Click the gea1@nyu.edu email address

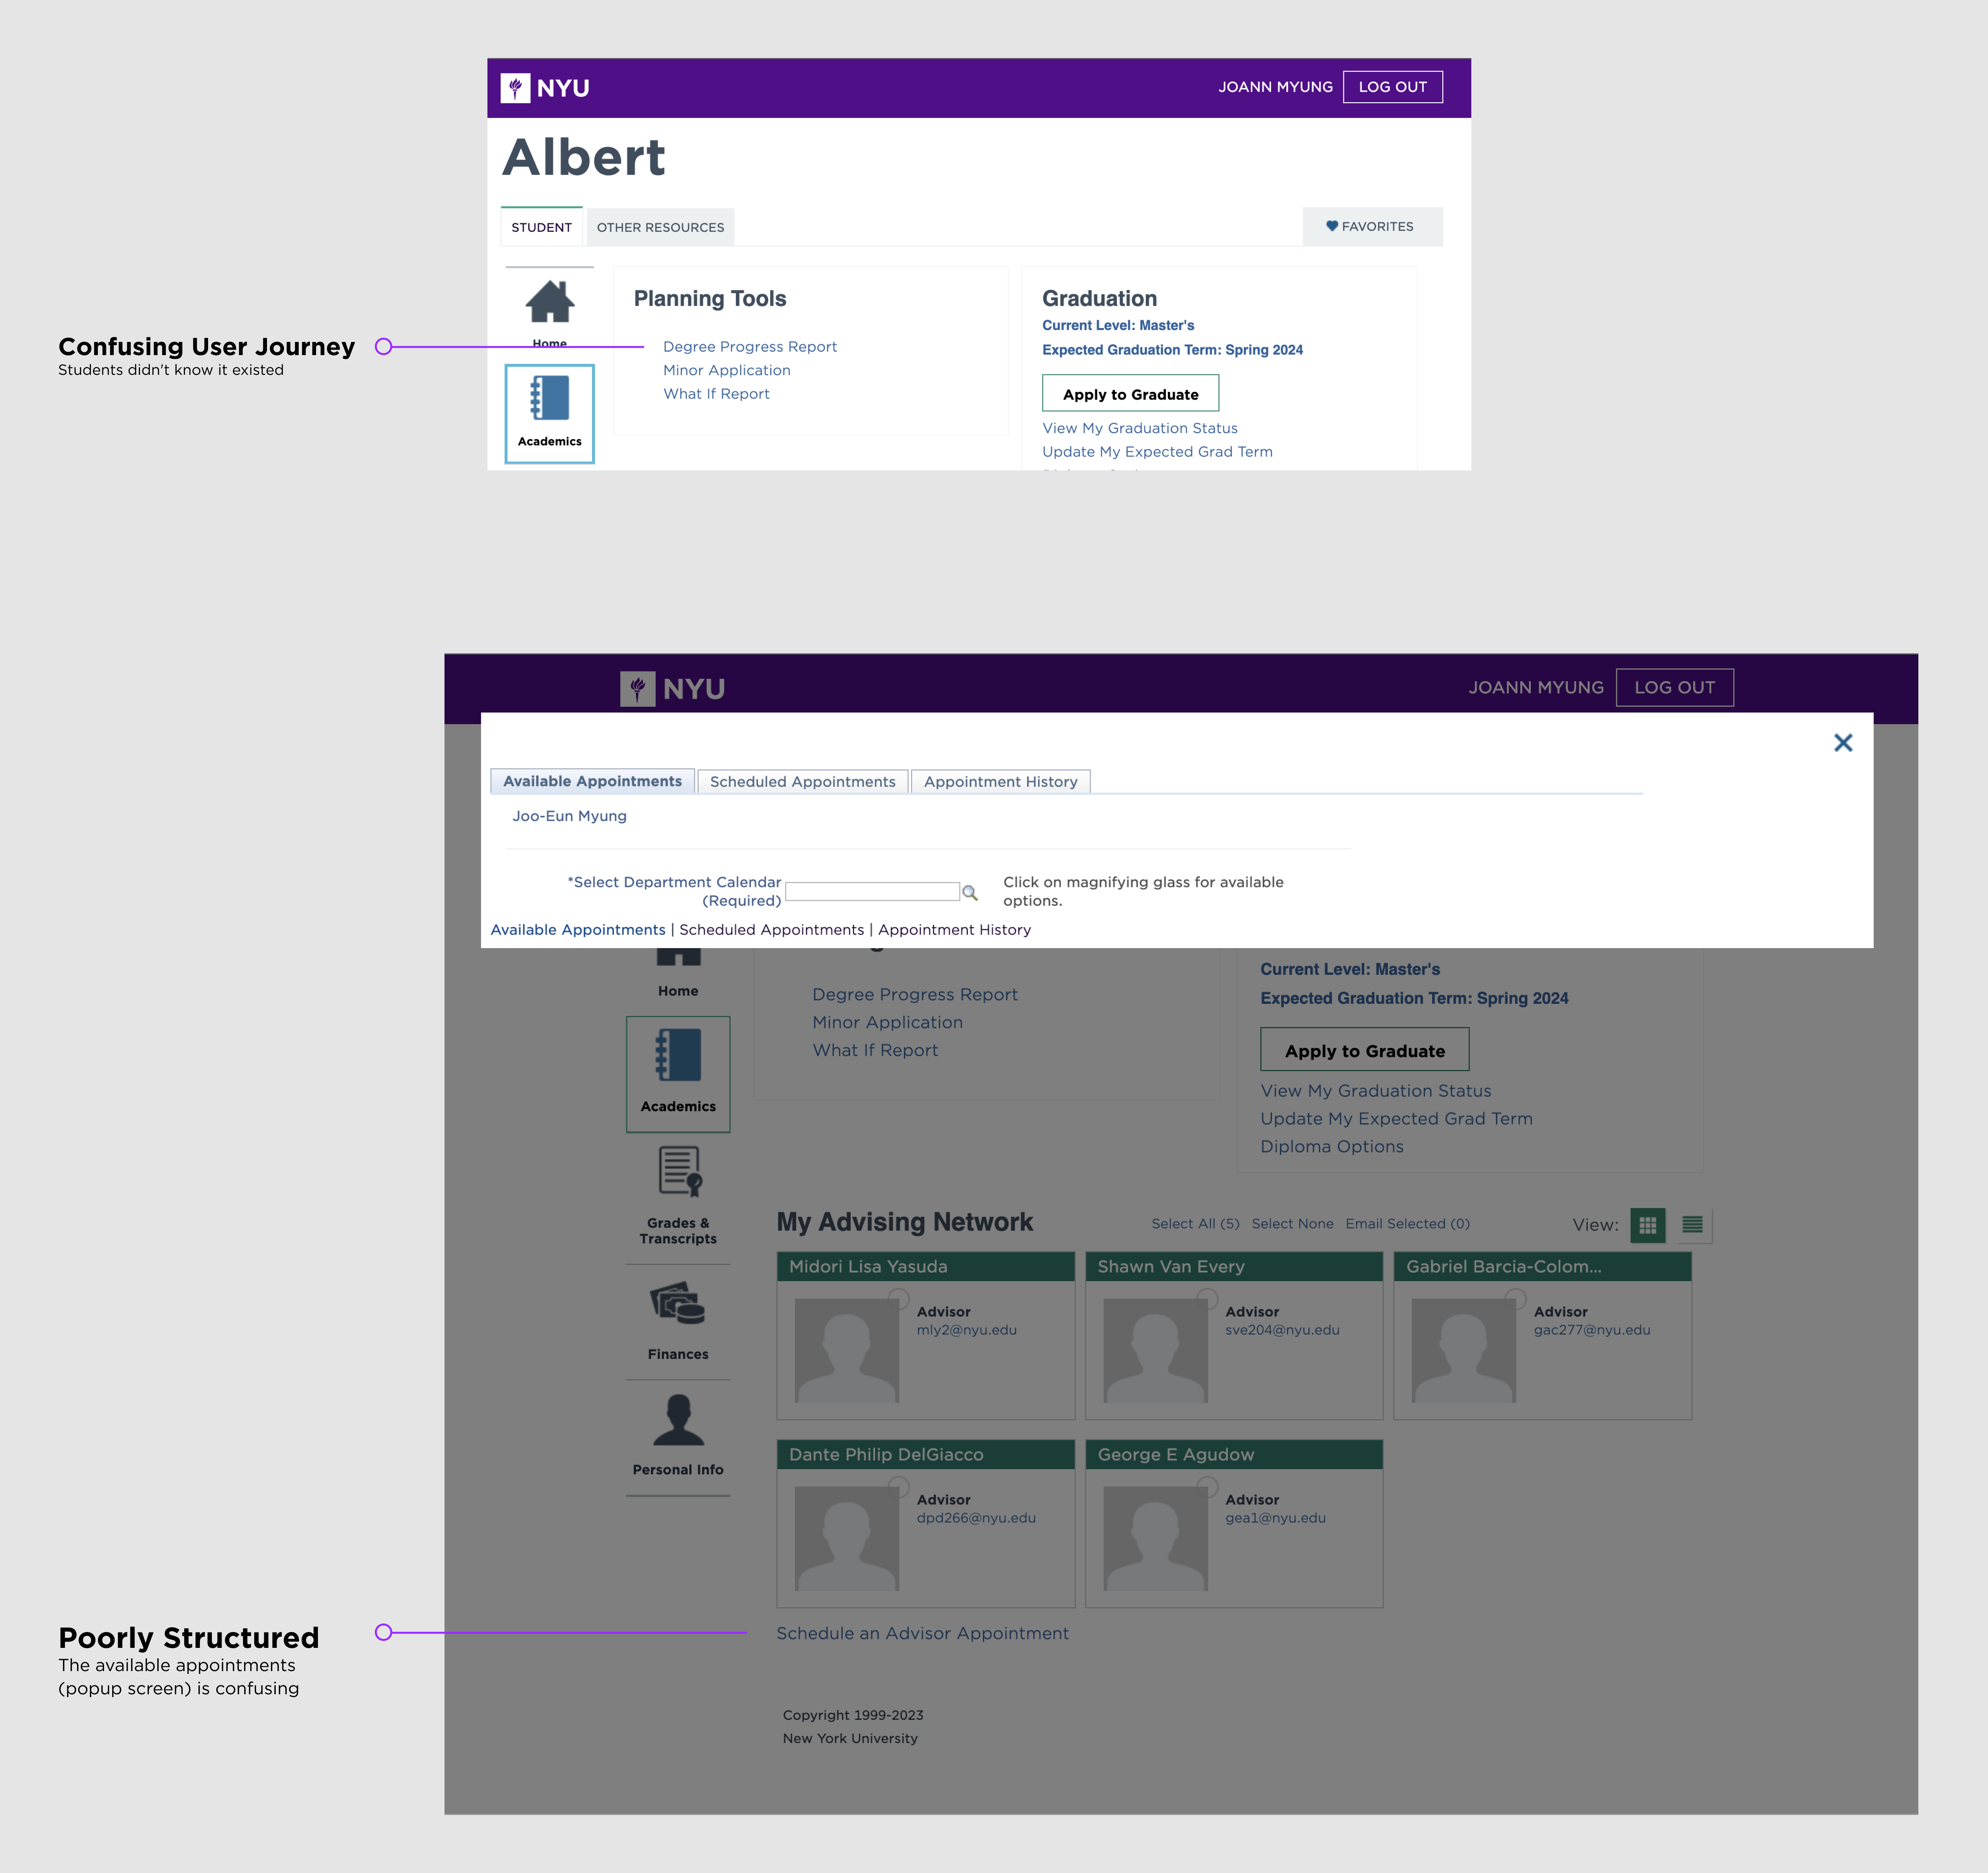point(1276,1518)
